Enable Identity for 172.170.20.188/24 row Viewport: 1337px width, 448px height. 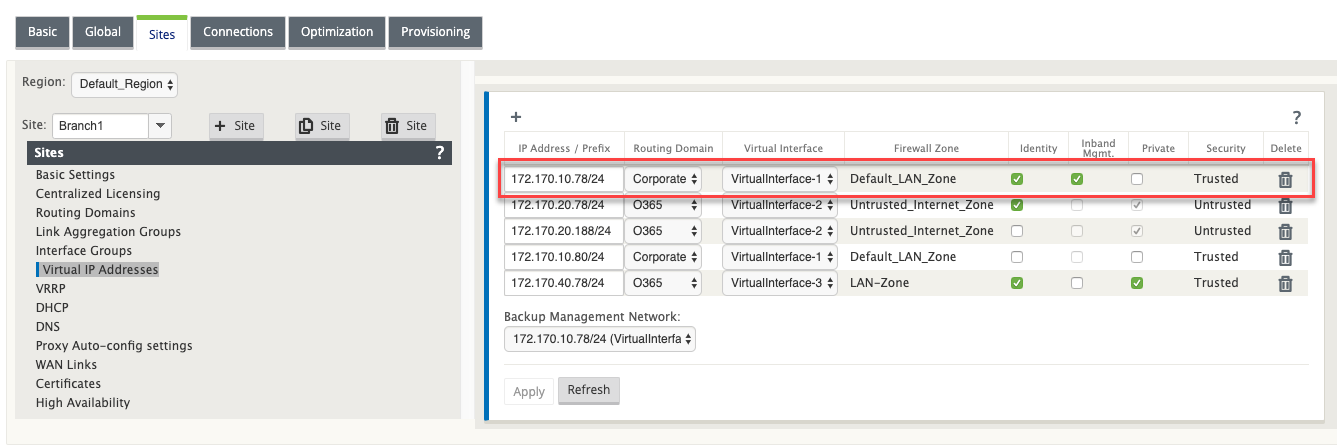click(1017, 231)
